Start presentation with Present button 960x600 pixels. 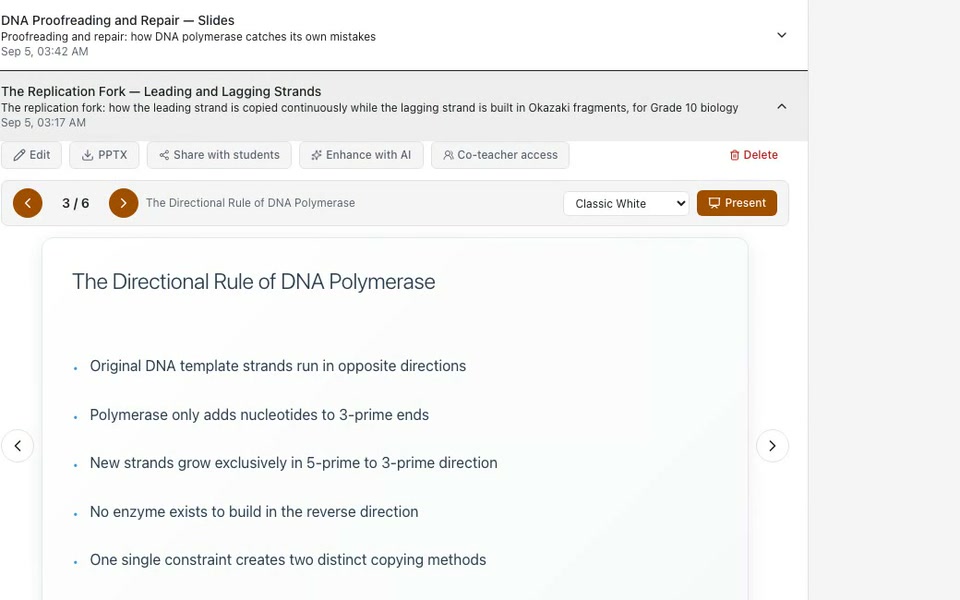tap(737, 203)
